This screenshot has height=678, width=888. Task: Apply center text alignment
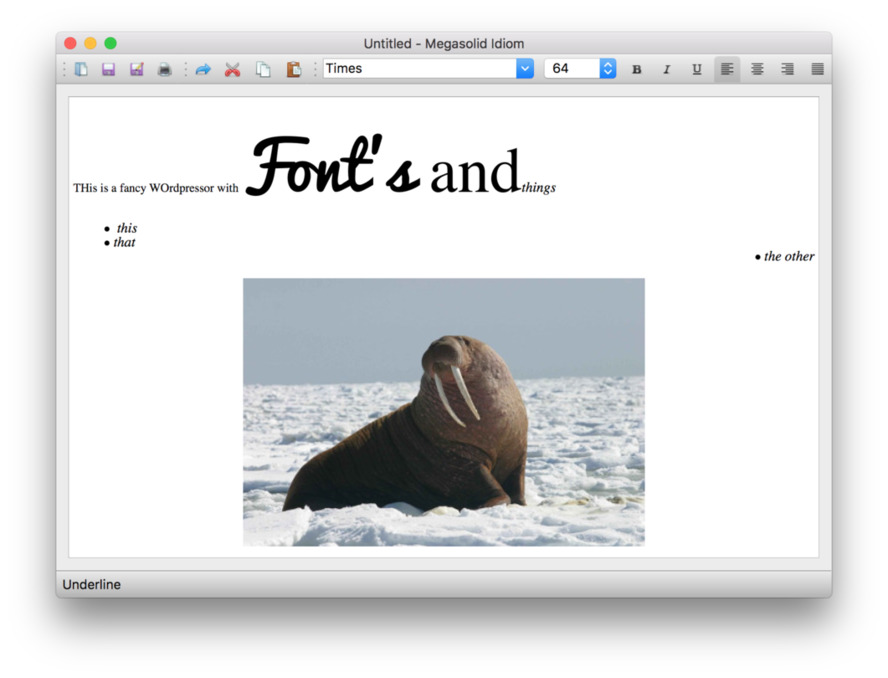point(757,68)
